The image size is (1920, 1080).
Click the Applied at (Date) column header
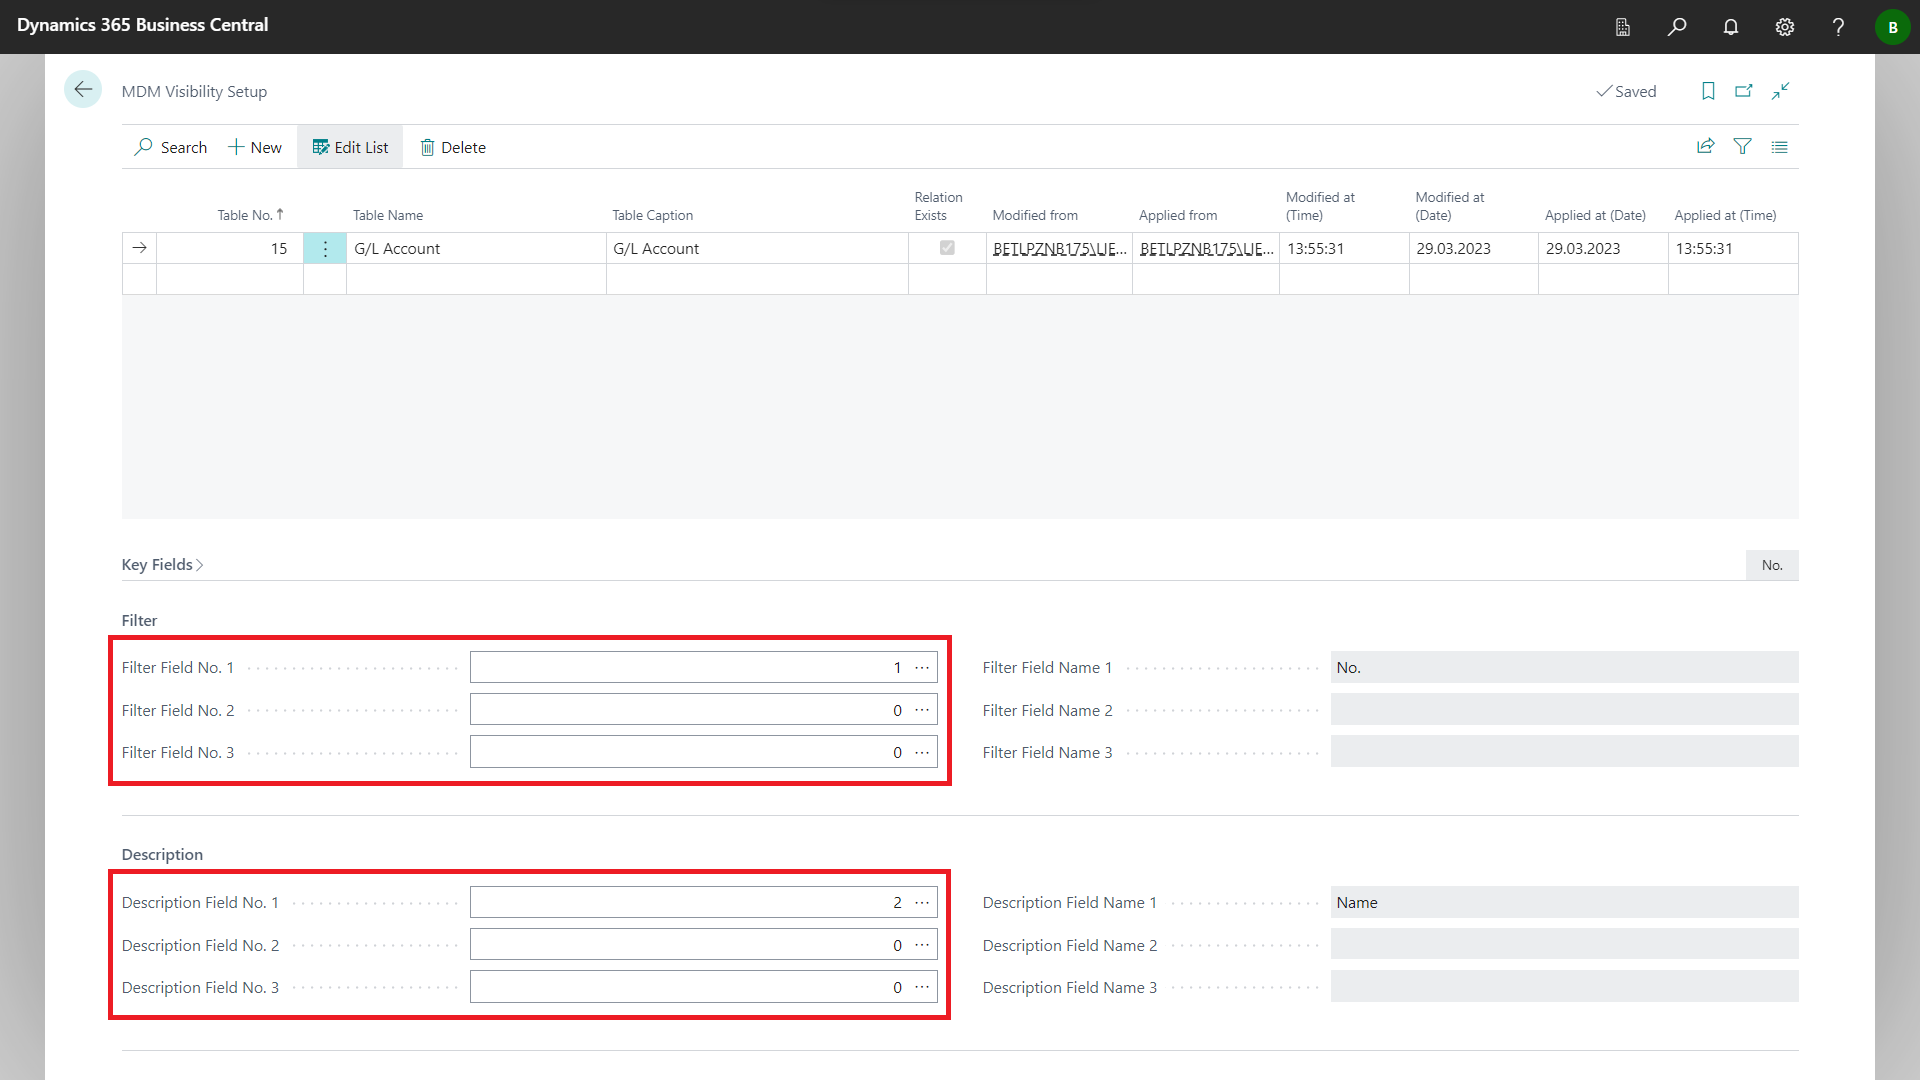1595,215
